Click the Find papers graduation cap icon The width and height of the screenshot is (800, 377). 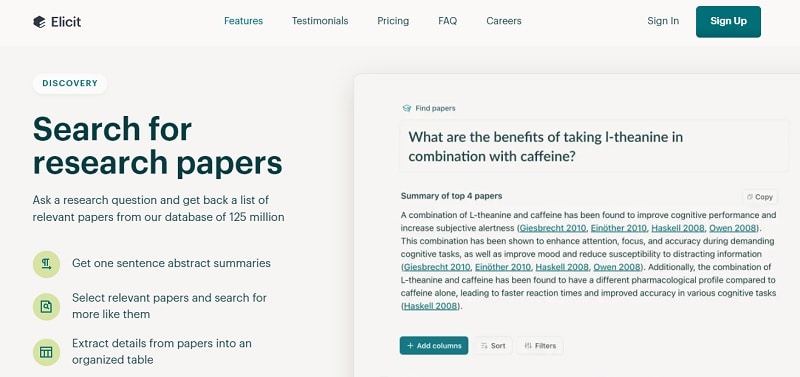(407, 108)
